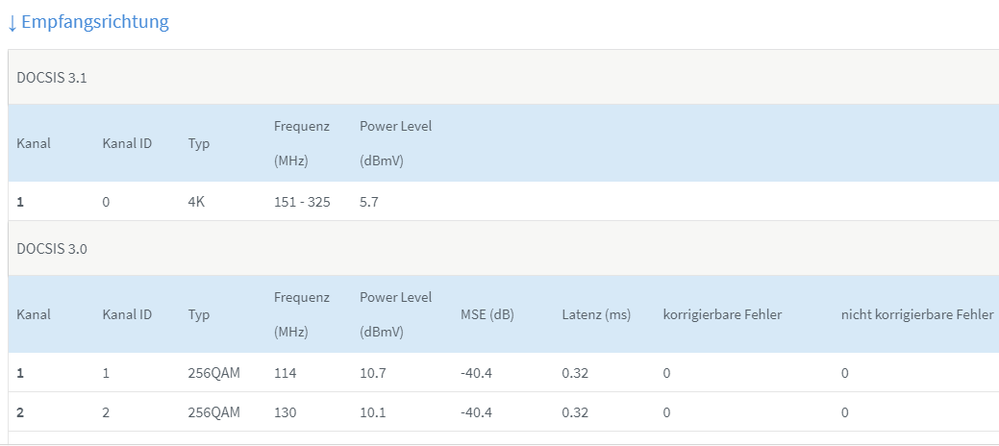Screen dimensions: 999x446
Task: Select the 10.7 power level cell
Action: coord(372,373)
